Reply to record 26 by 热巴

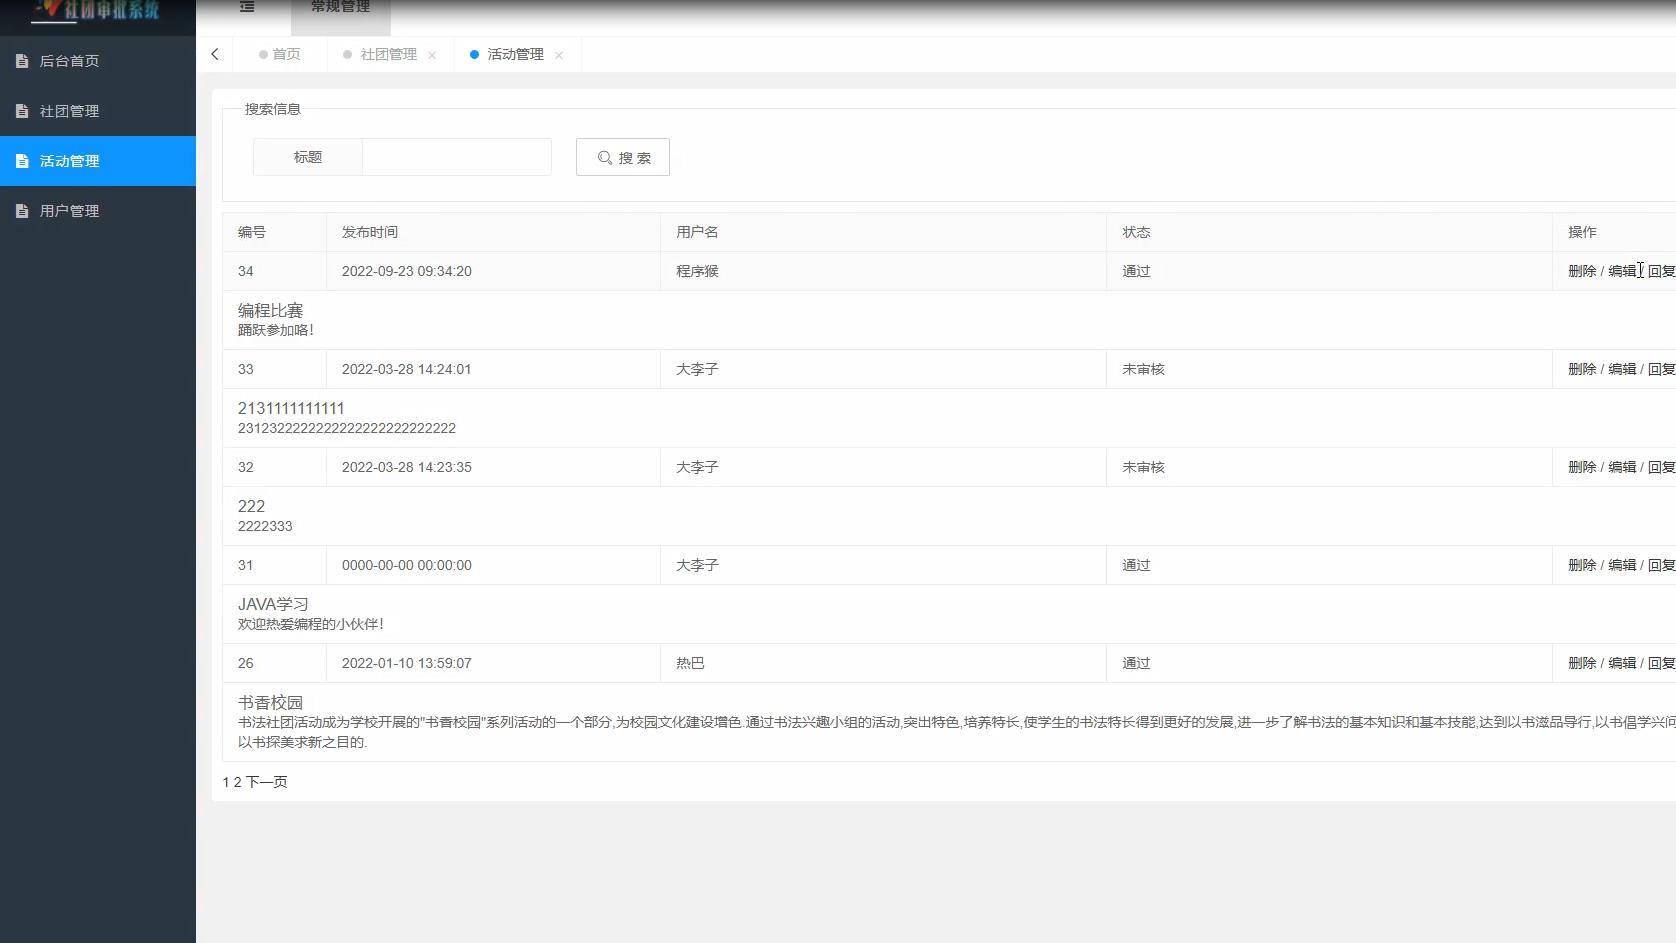coord(1661,663)
